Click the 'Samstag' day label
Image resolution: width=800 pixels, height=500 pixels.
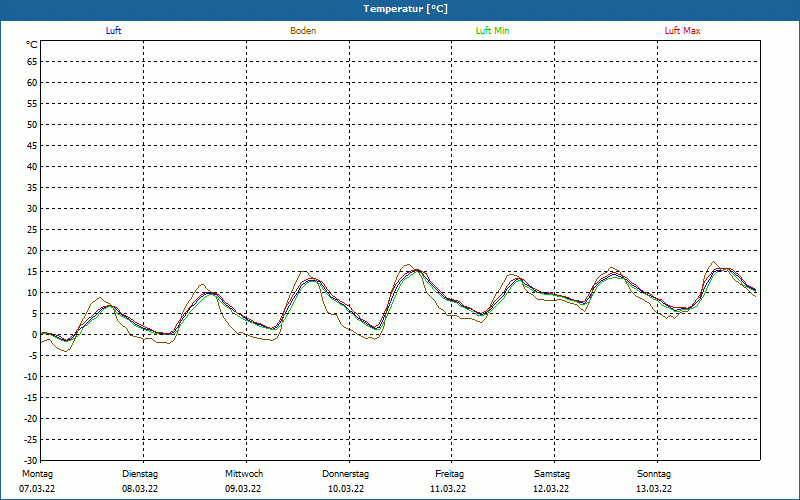point(552,474)
